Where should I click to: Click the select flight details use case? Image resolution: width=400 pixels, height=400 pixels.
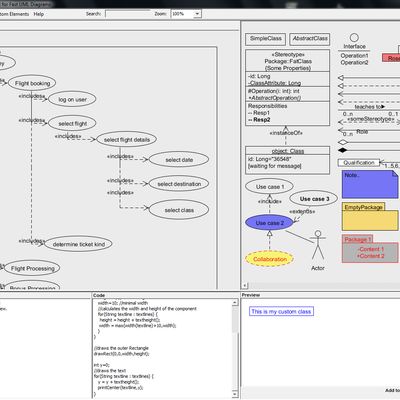tap(127, 139)
